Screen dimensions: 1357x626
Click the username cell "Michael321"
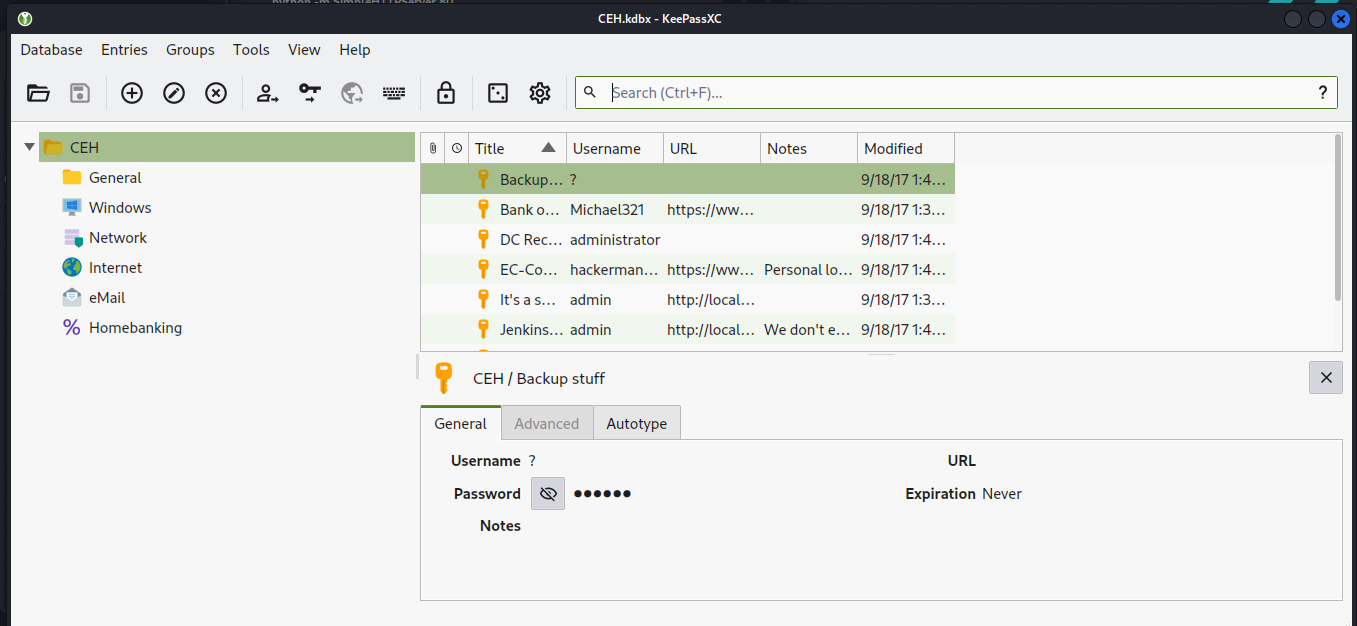pos(607,209)
